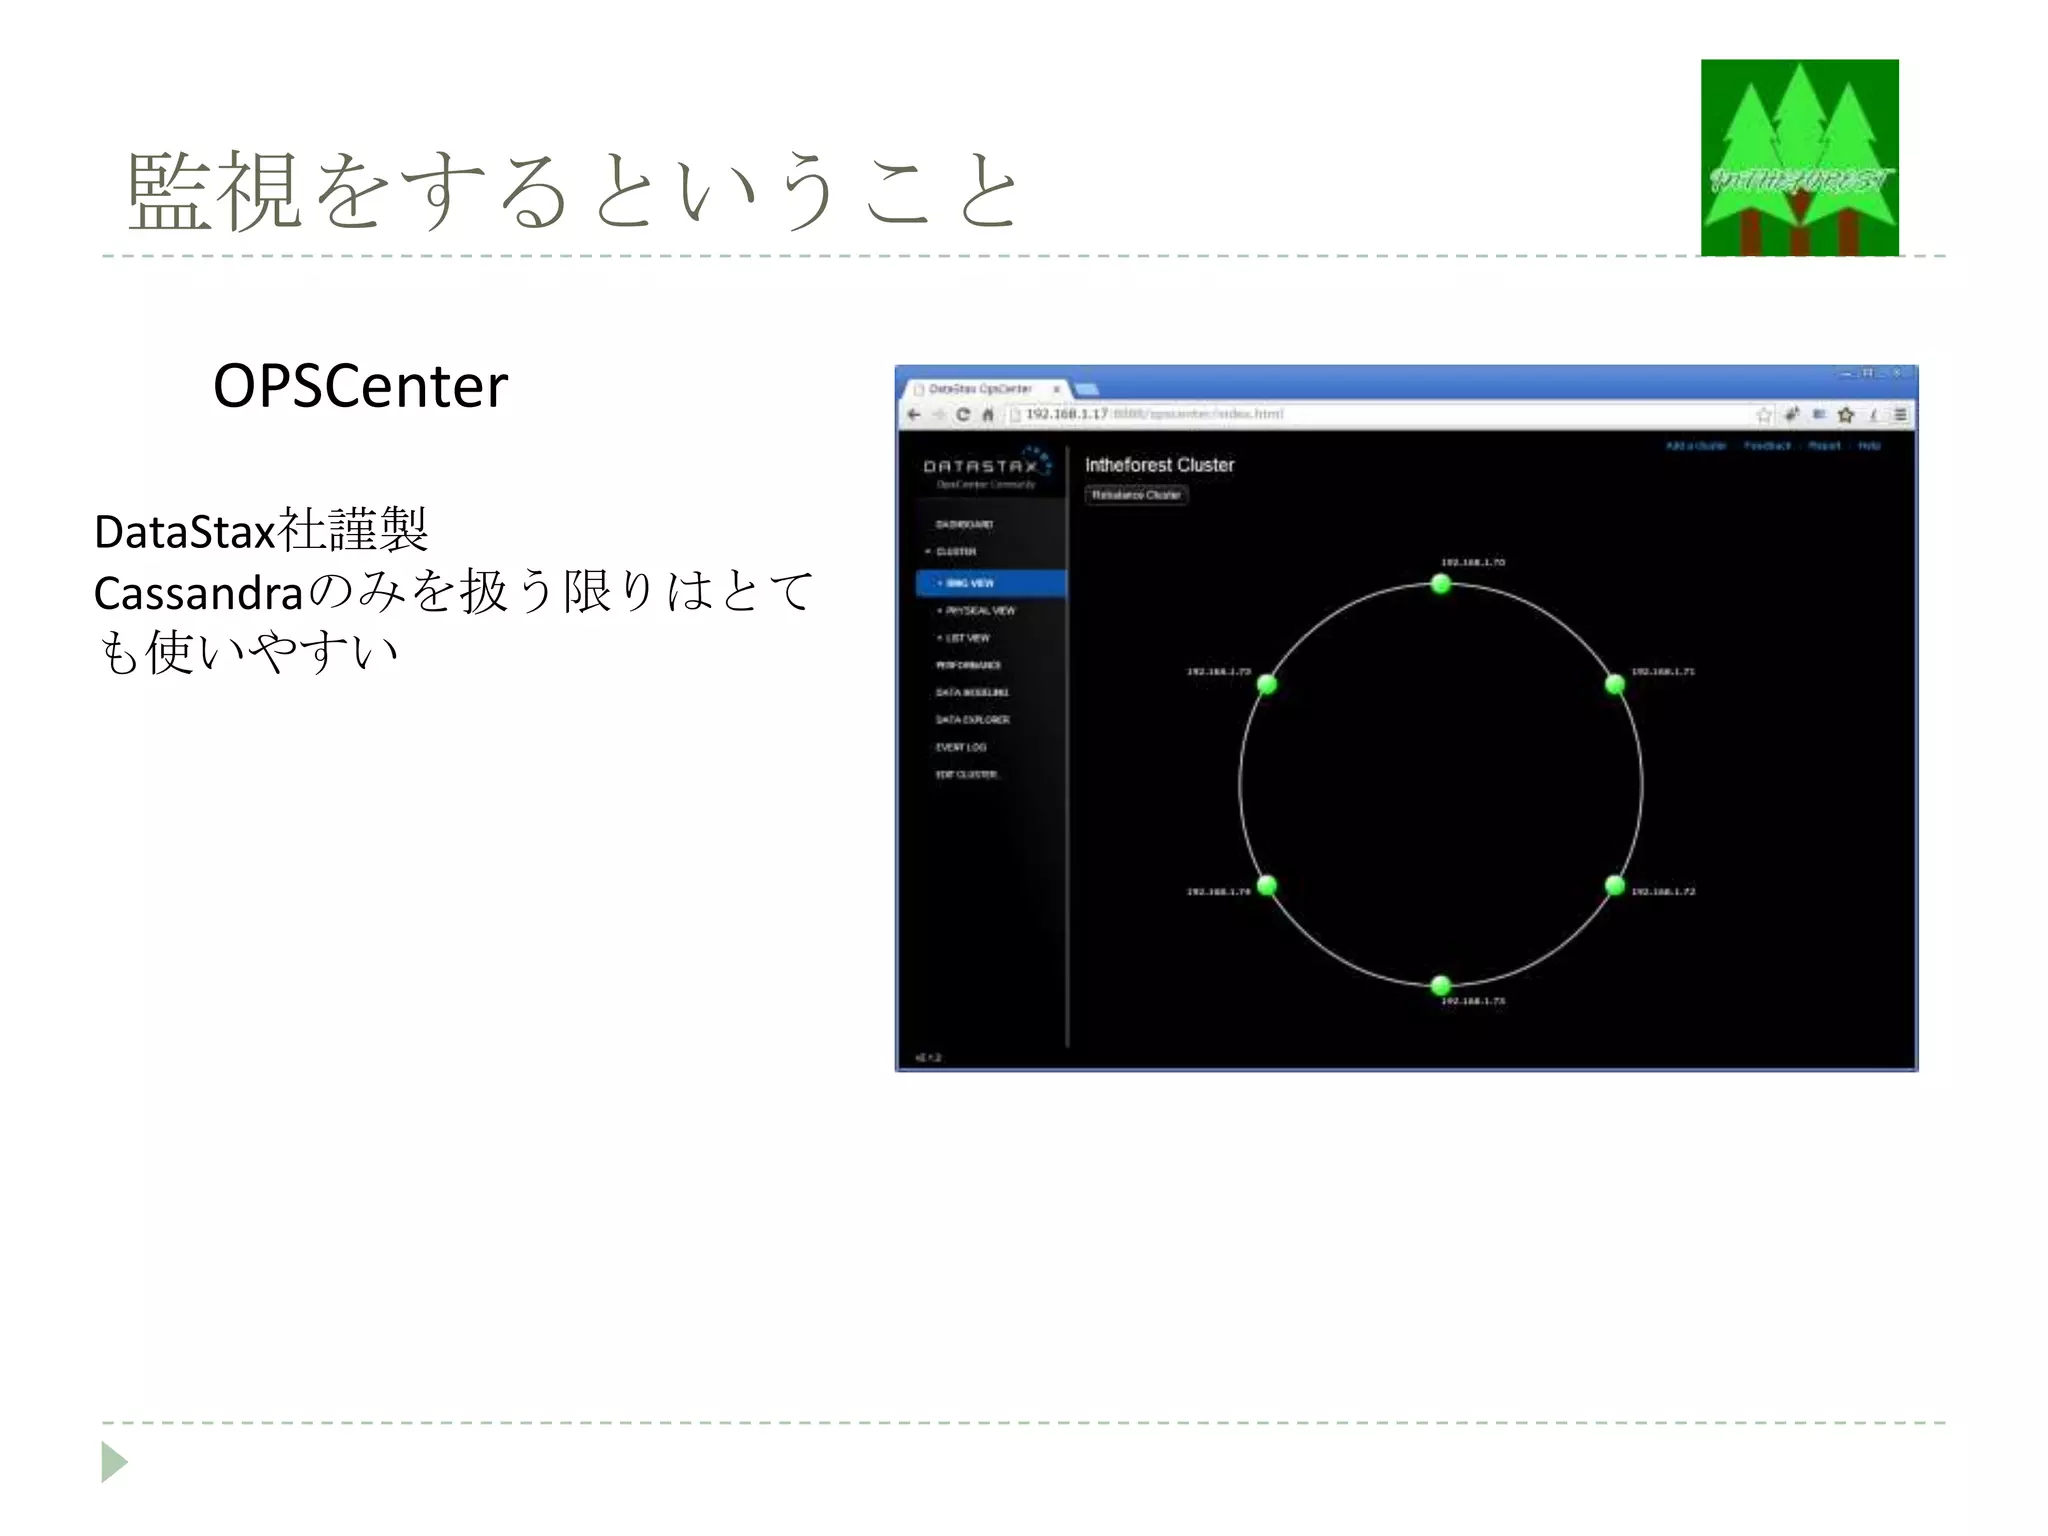Select the green node 192.168.1.74

pyautogui.click(x=1267, y=885)
